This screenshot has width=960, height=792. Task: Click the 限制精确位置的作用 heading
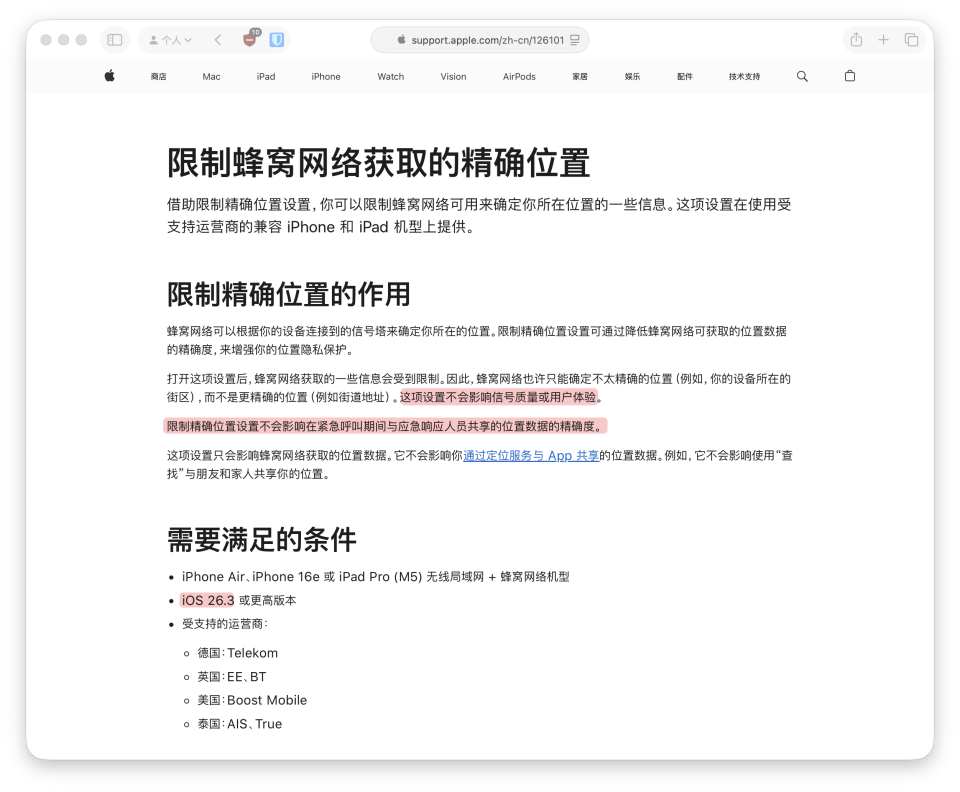pos(288,294)
